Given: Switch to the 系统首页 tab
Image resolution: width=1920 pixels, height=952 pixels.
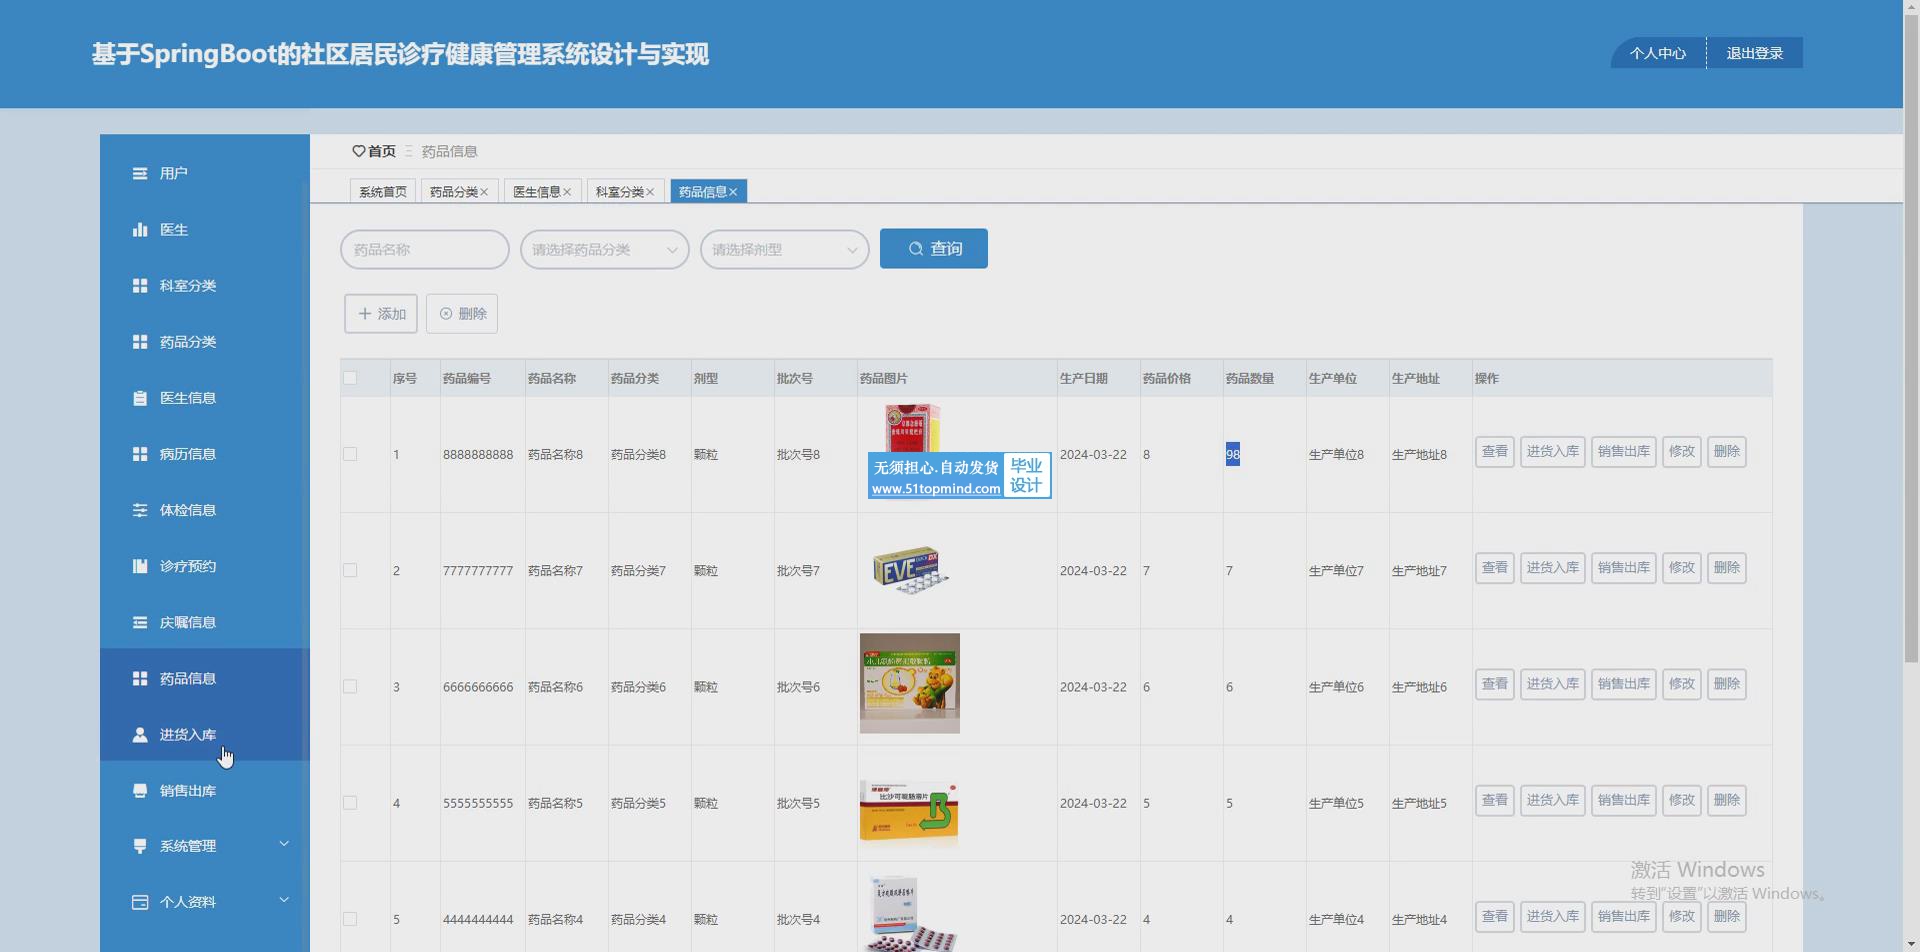Looking at the screenshot, I should coord(382,192).
